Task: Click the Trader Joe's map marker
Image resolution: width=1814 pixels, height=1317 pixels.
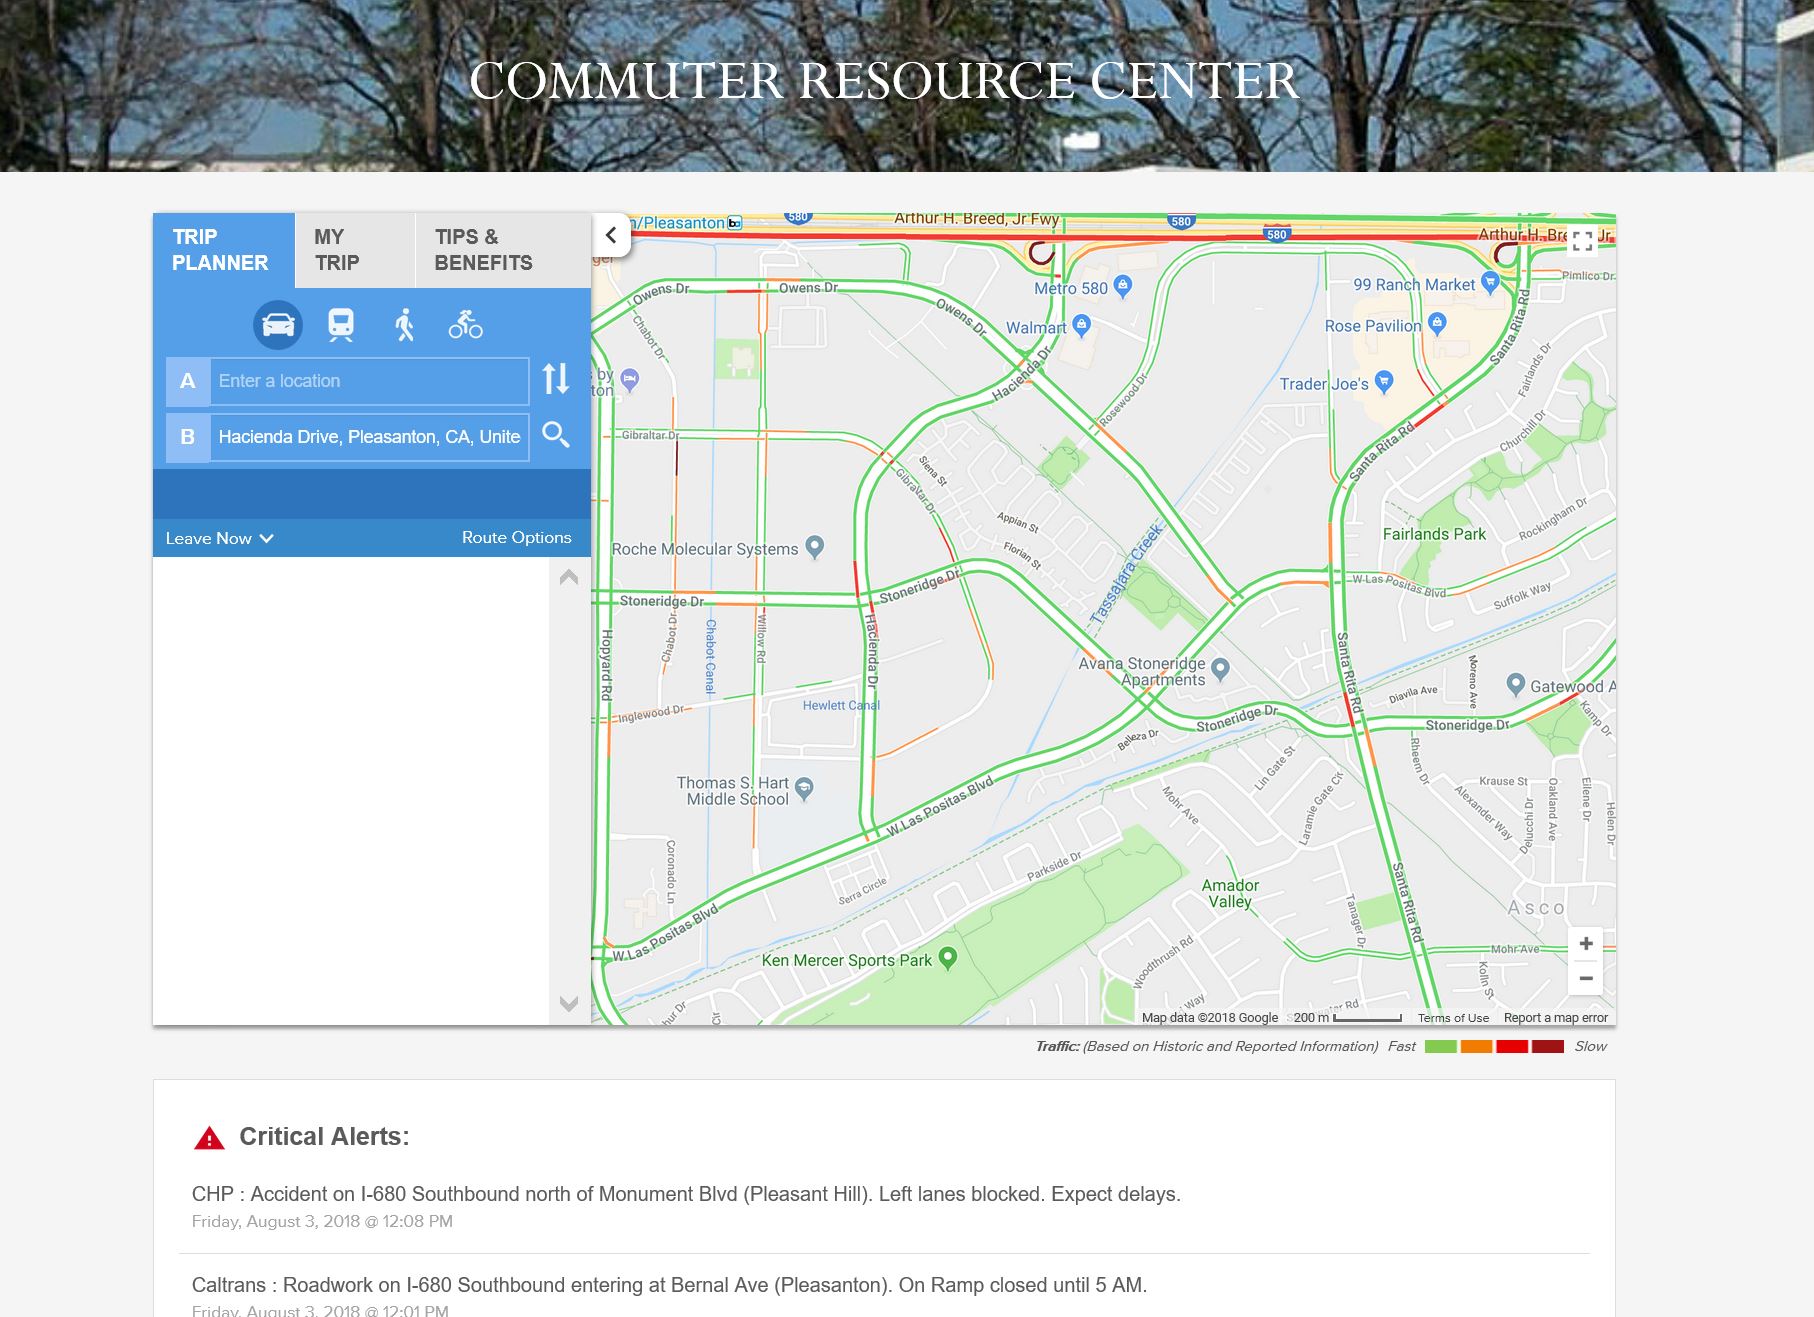Action: [1384, 381]
